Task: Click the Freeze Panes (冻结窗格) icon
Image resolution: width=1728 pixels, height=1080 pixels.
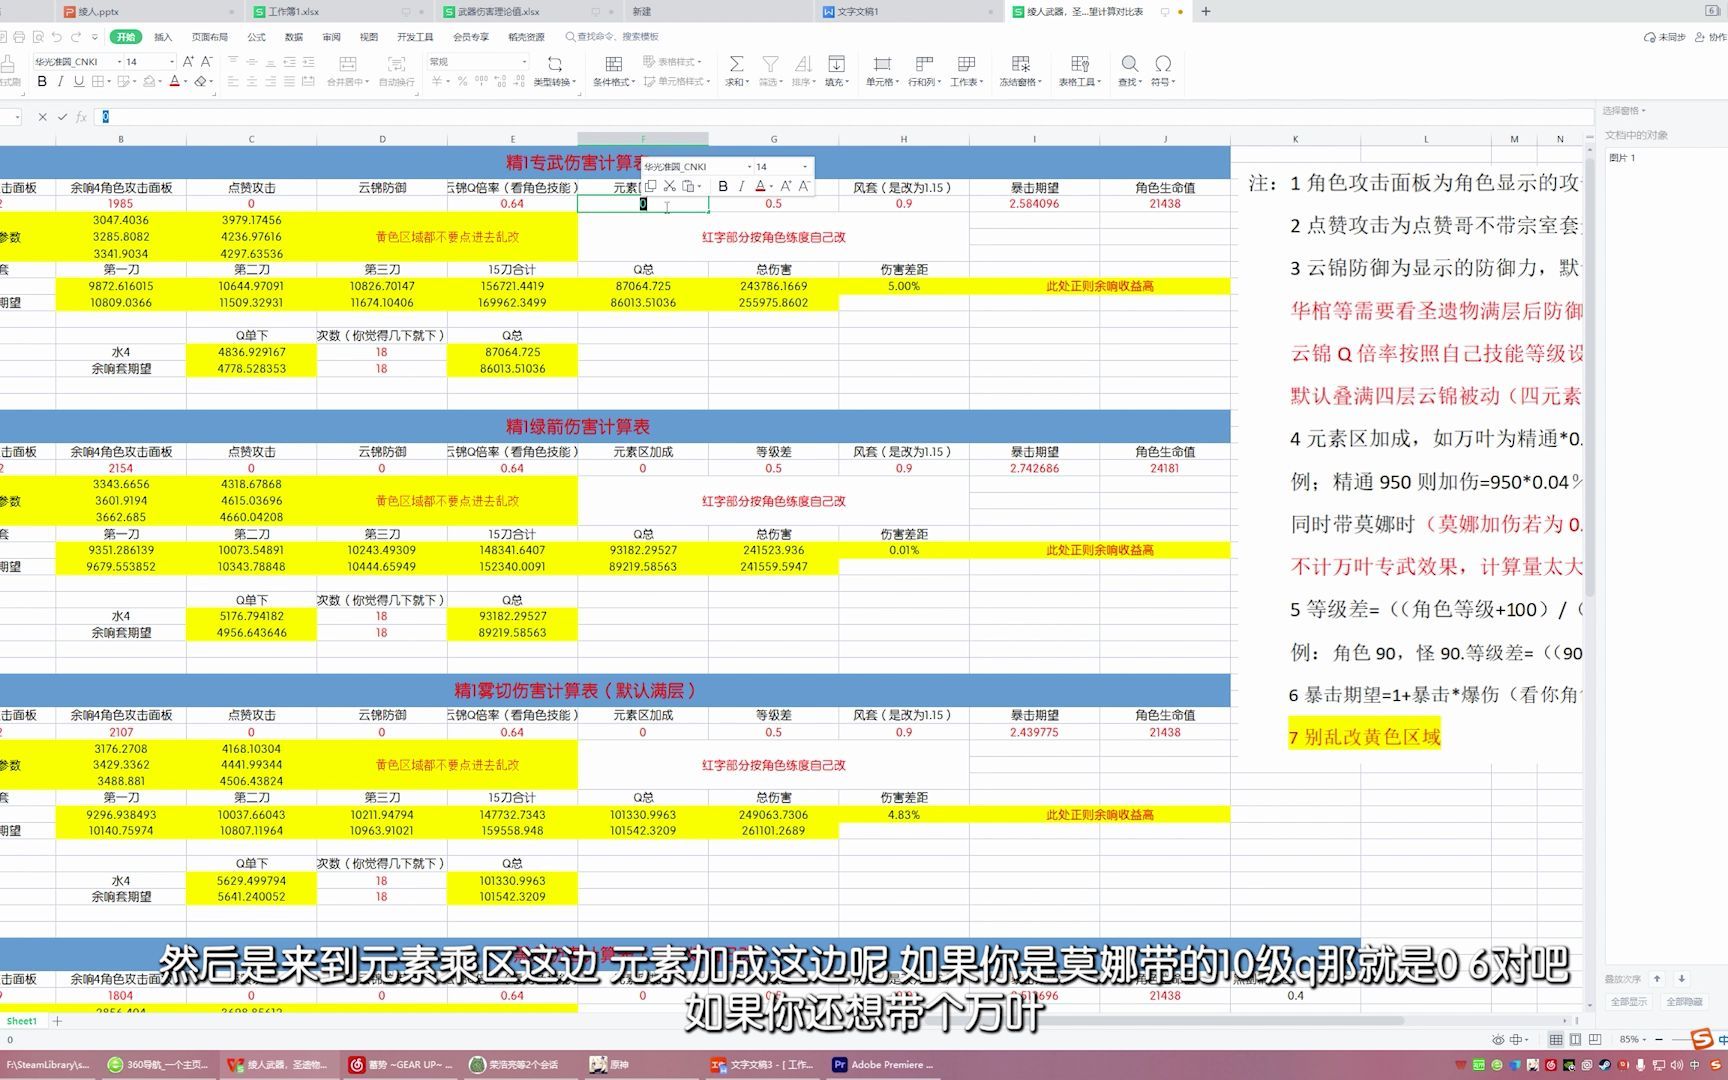Action: (1020, 63)
